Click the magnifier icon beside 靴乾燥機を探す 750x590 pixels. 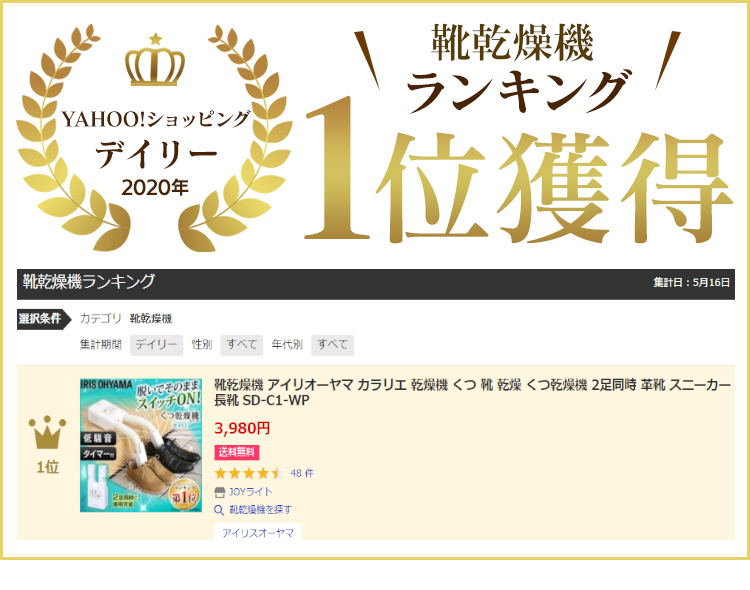219,510
